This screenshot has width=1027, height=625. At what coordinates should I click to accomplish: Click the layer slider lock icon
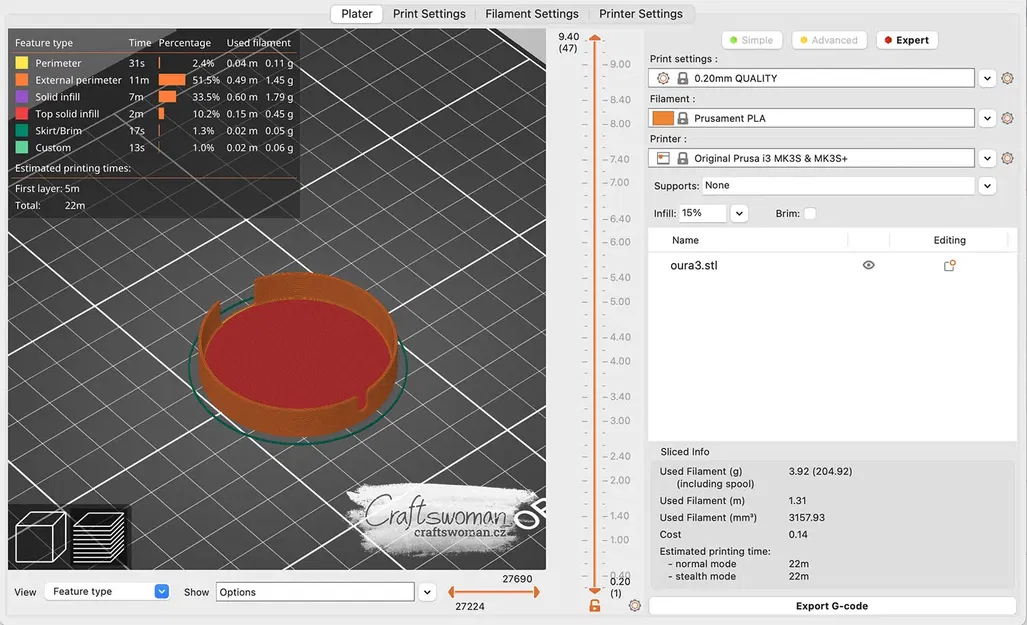(595, 606)
